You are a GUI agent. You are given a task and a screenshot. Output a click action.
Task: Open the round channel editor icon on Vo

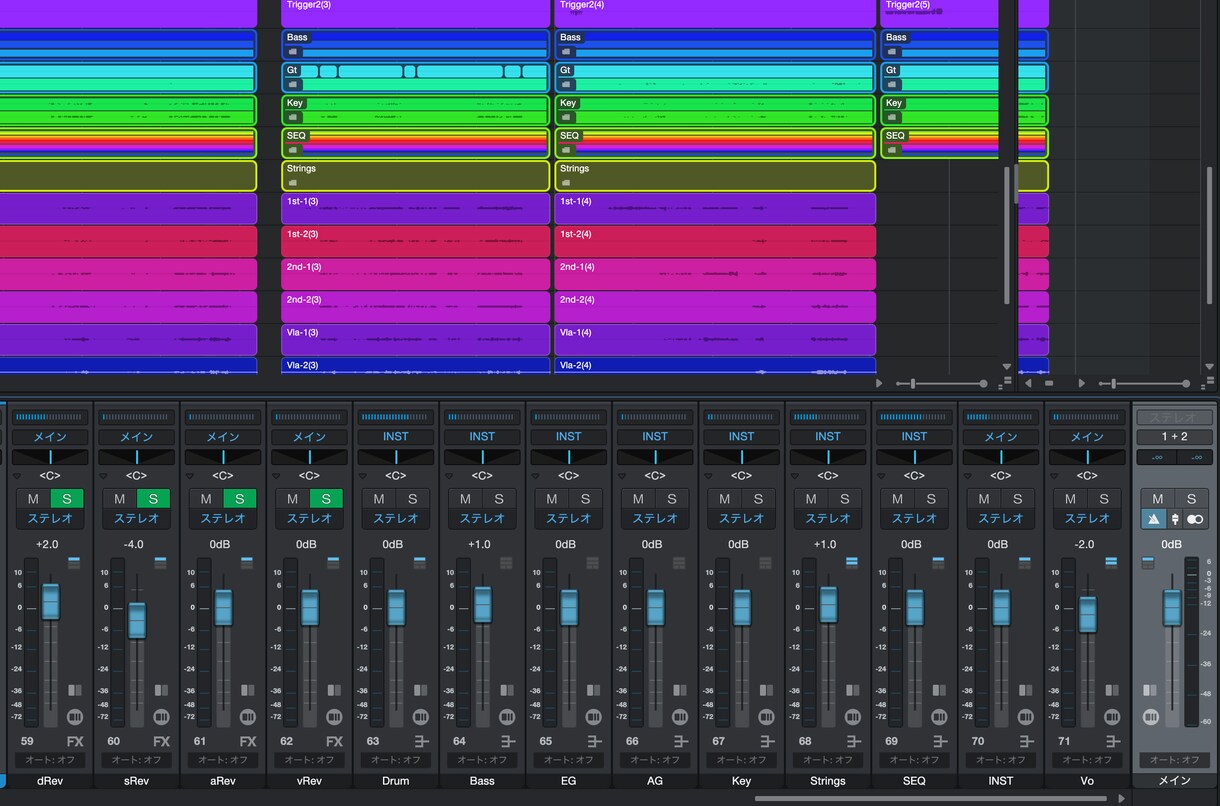point(1112,716)
